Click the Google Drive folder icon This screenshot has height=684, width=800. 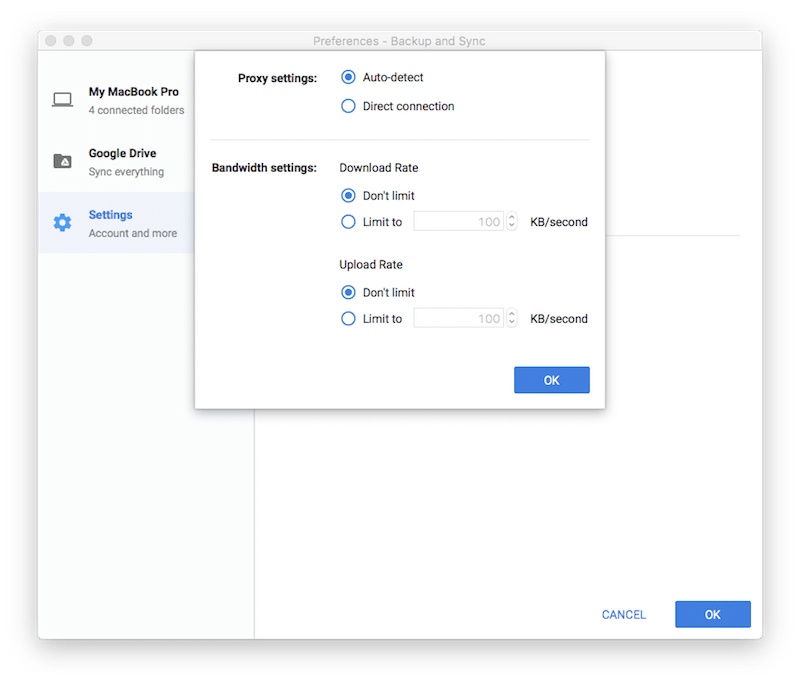(x=62, y=162)
